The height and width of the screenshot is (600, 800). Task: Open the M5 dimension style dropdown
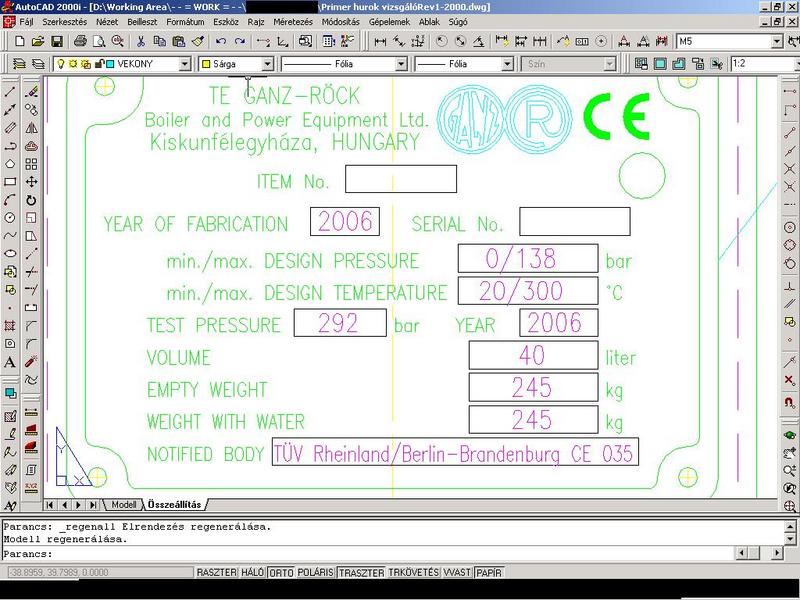[777, 41]
